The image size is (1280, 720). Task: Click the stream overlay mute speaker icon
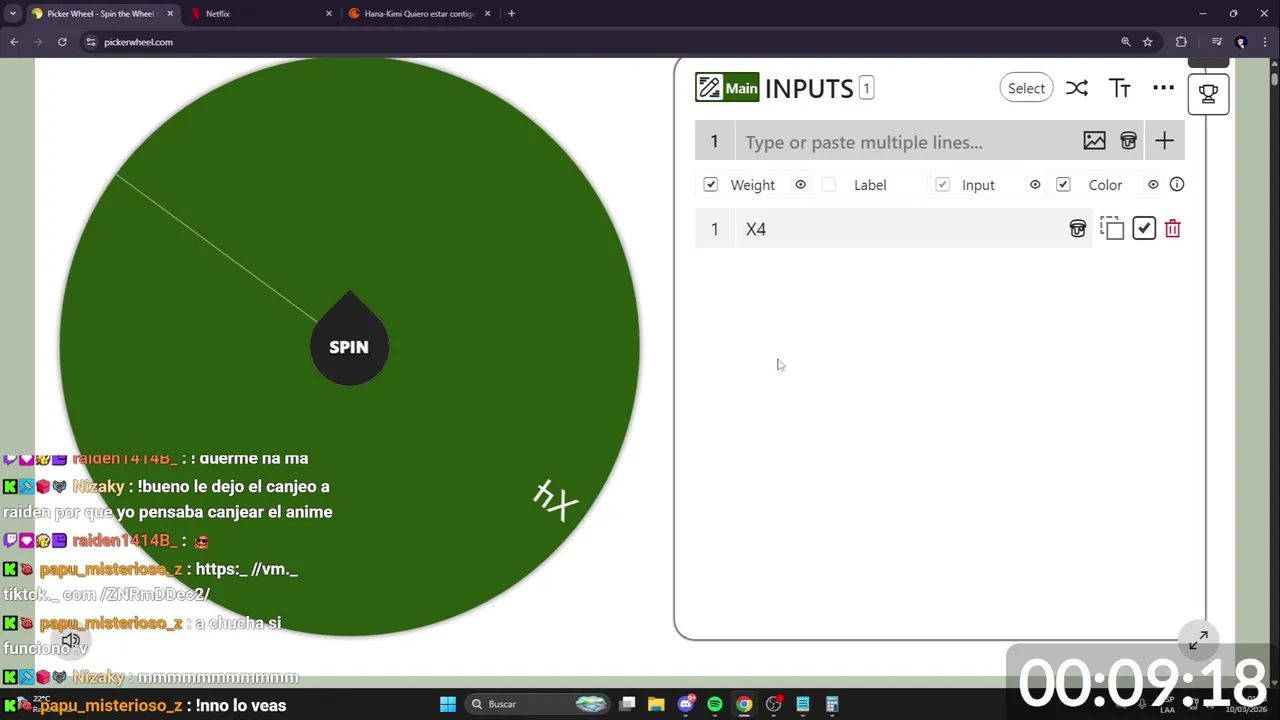pos(70,641)
